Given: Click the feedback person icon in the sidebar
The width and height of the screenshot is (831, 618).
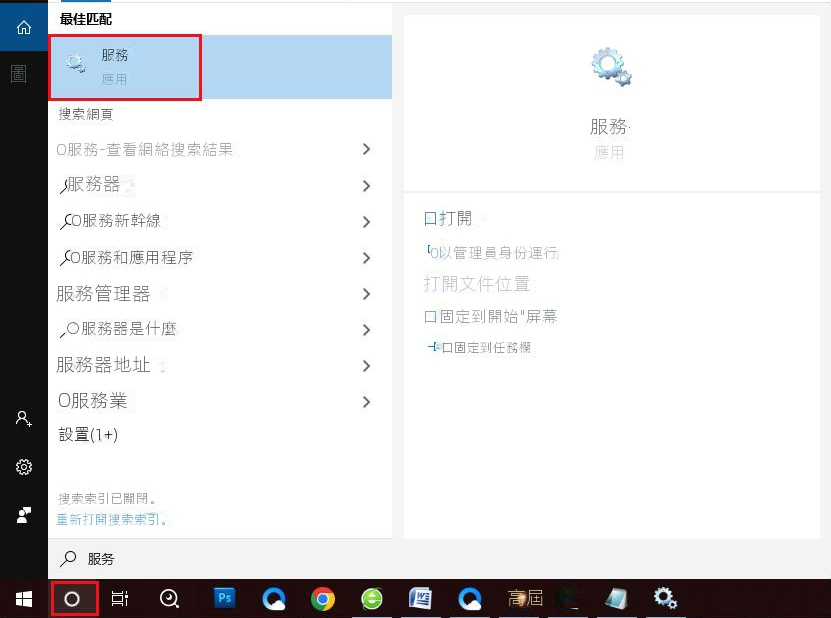Looking at the screenshot, I should [x=24, y=515].
